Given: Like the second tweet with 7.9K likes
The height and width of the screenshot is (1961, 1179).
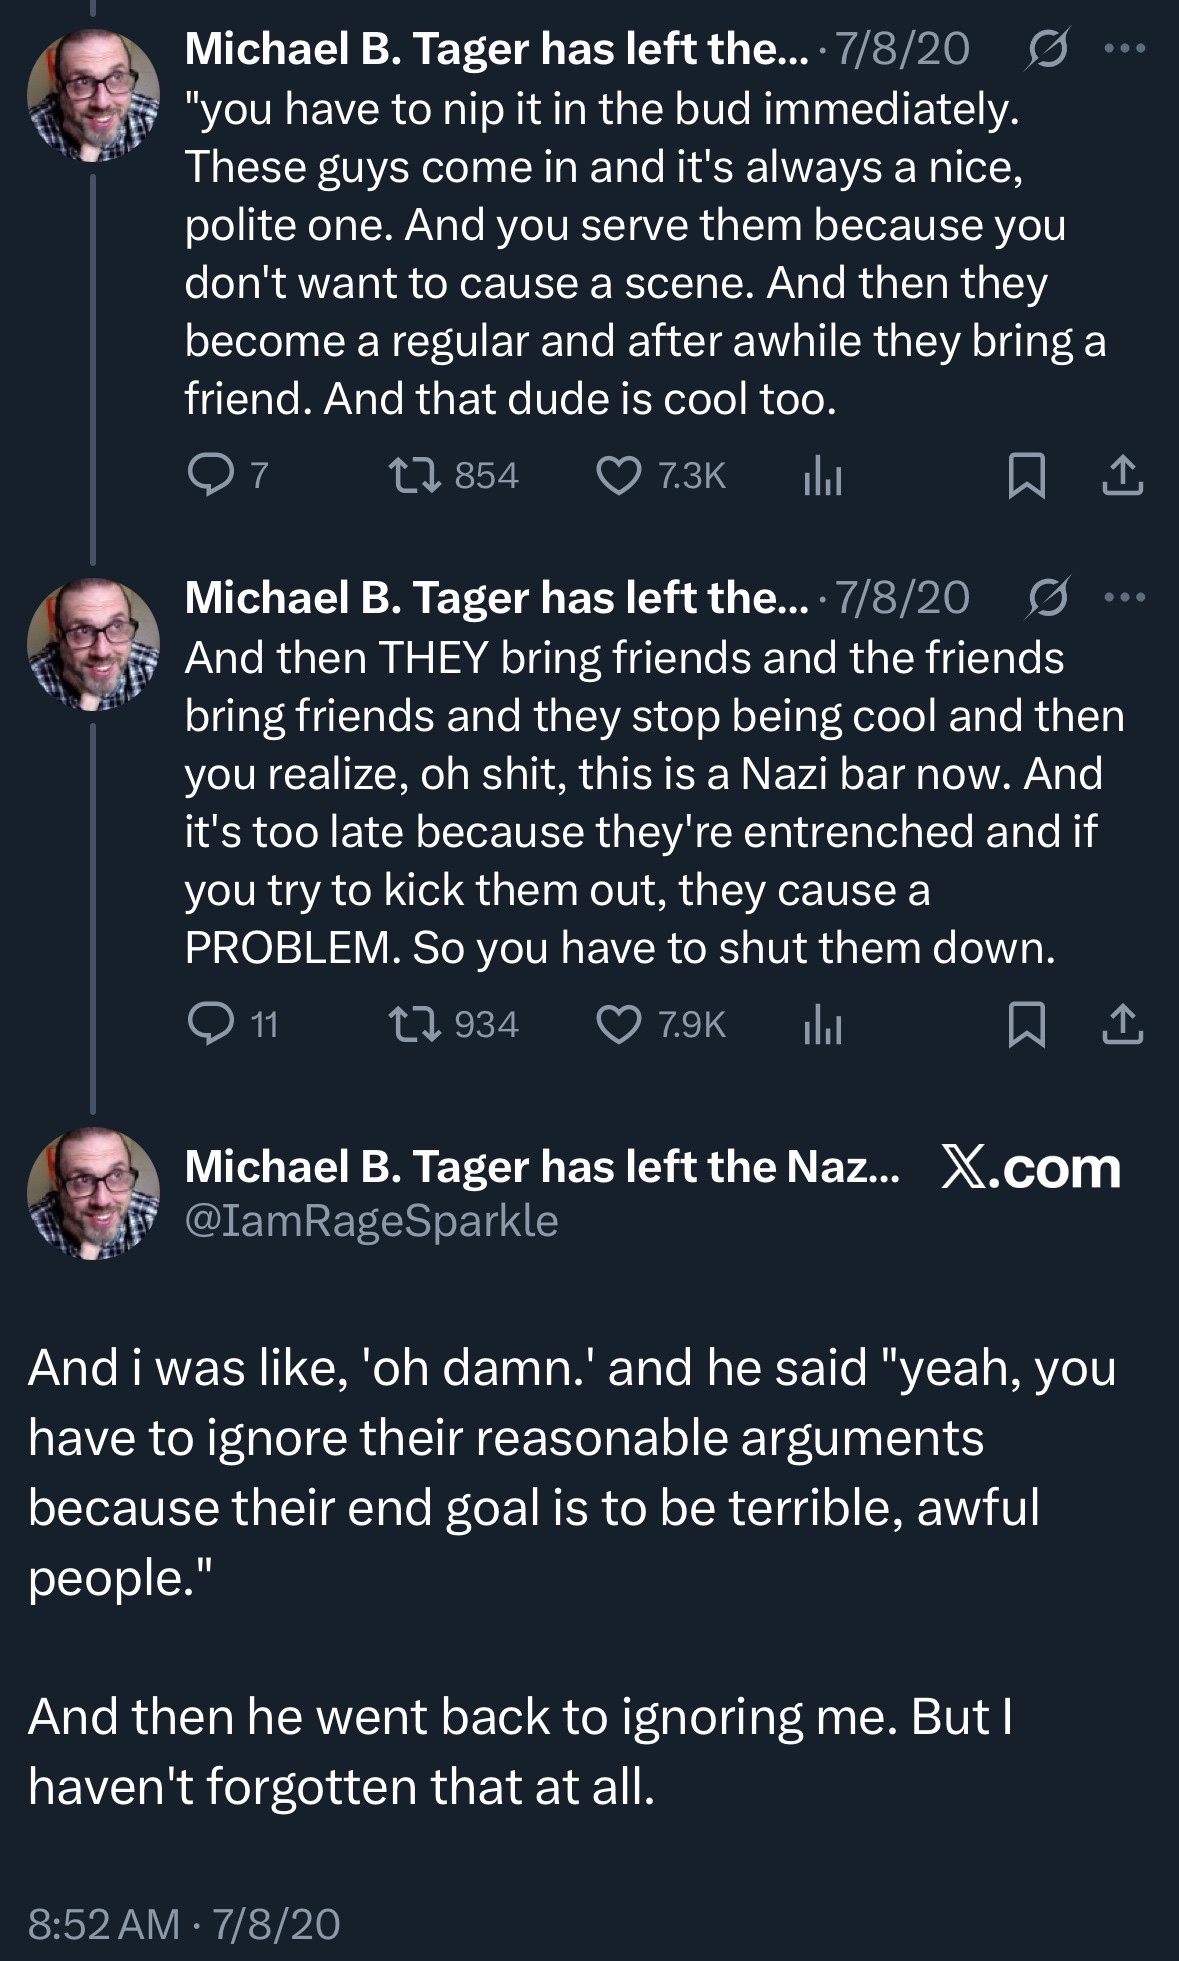Looking at the screenshot, I should click(618, 1024).
